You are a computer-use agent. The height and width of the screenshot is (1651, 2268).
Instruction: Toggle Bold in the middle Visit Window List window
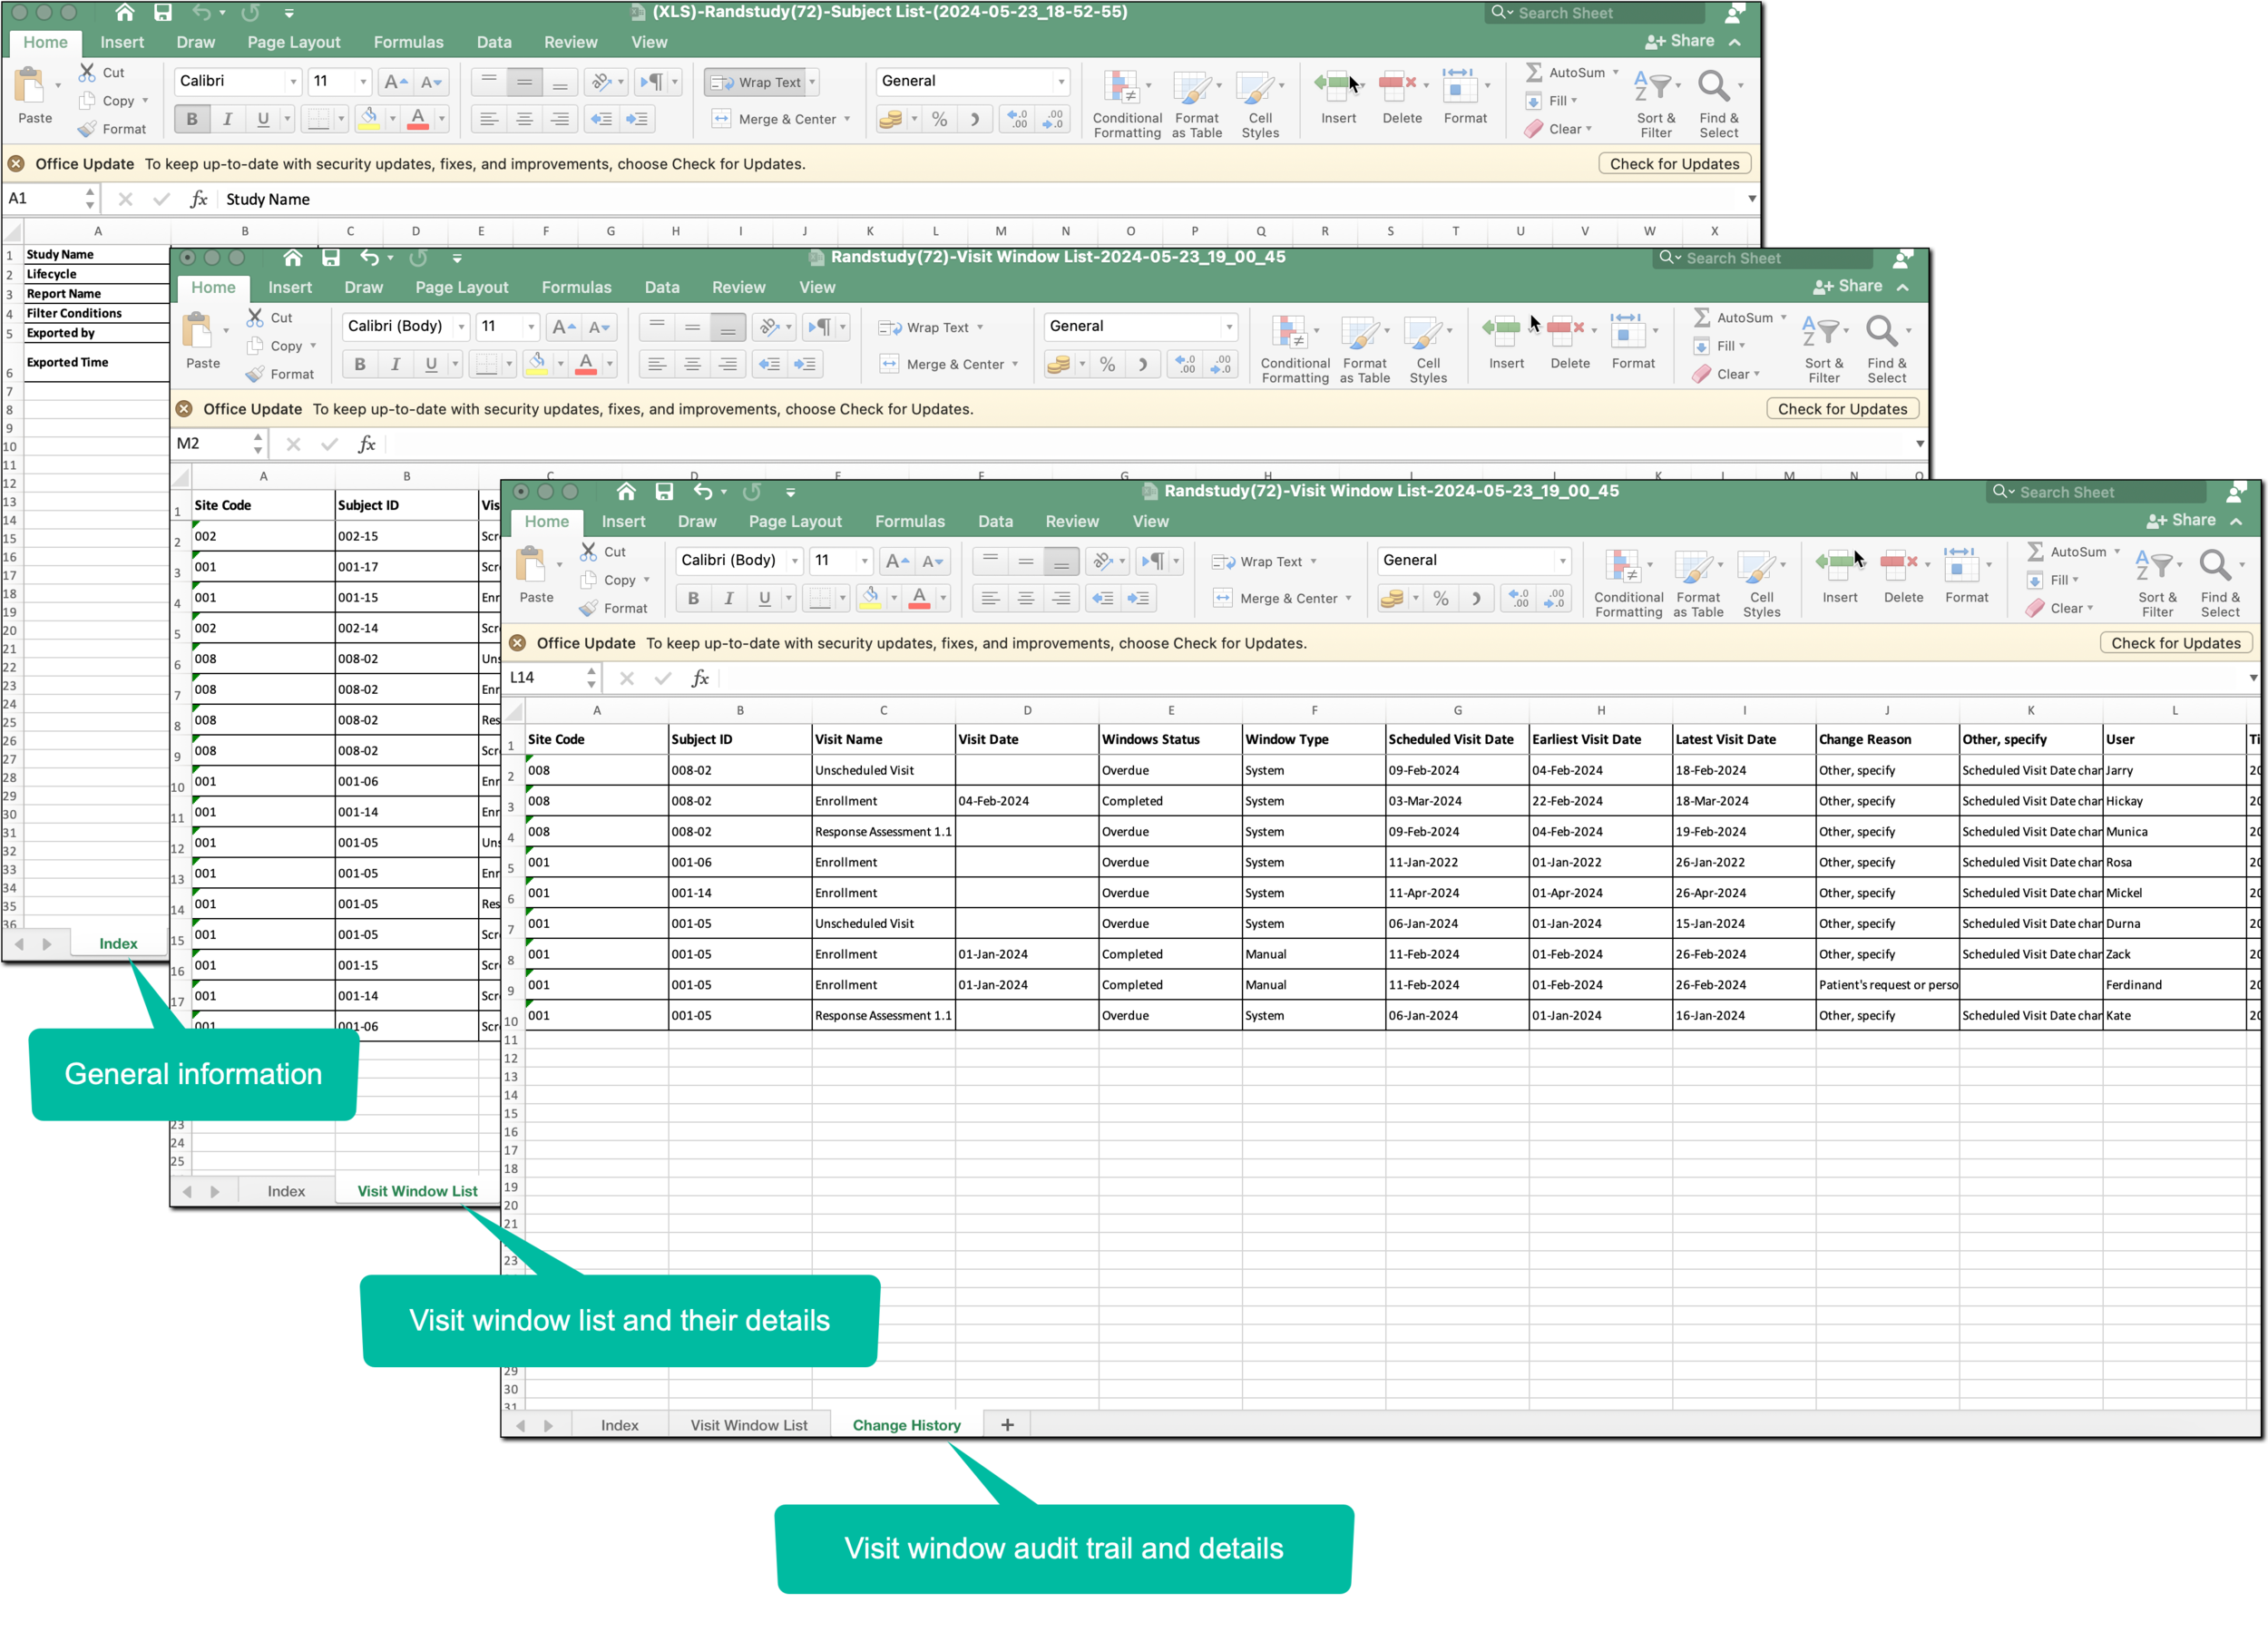[360, 364]
